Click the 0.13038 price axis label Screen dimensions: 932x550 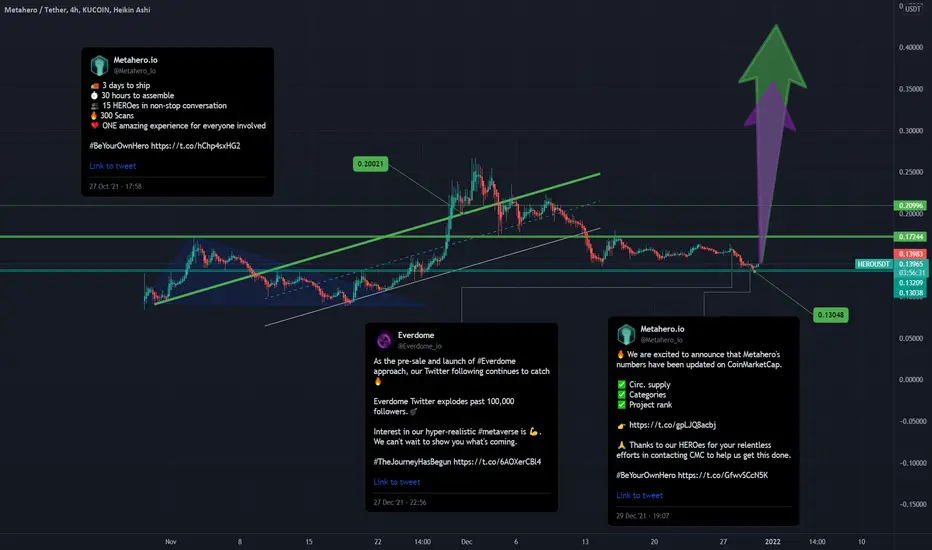tap(910, 293)
